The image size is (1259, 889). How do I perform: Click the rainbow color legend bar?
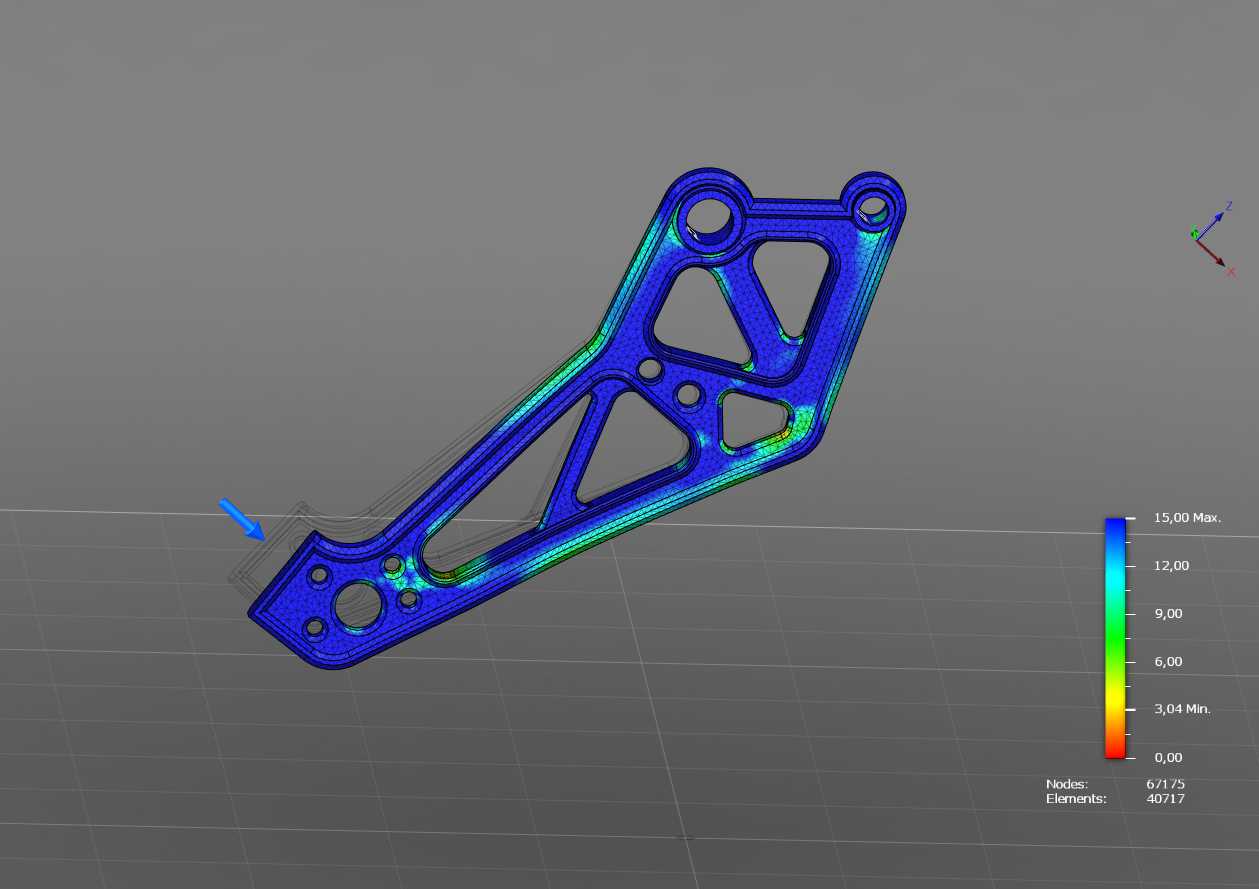(1115, 638)
